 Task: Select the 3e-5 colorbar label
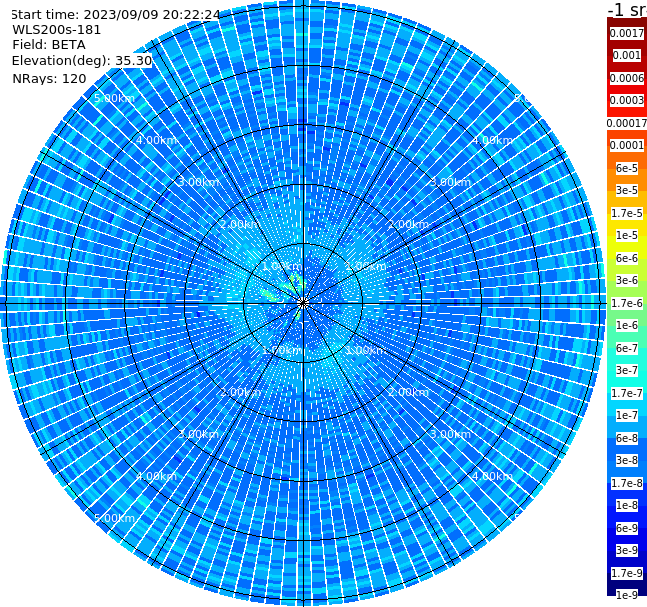[x=627, y=190]
